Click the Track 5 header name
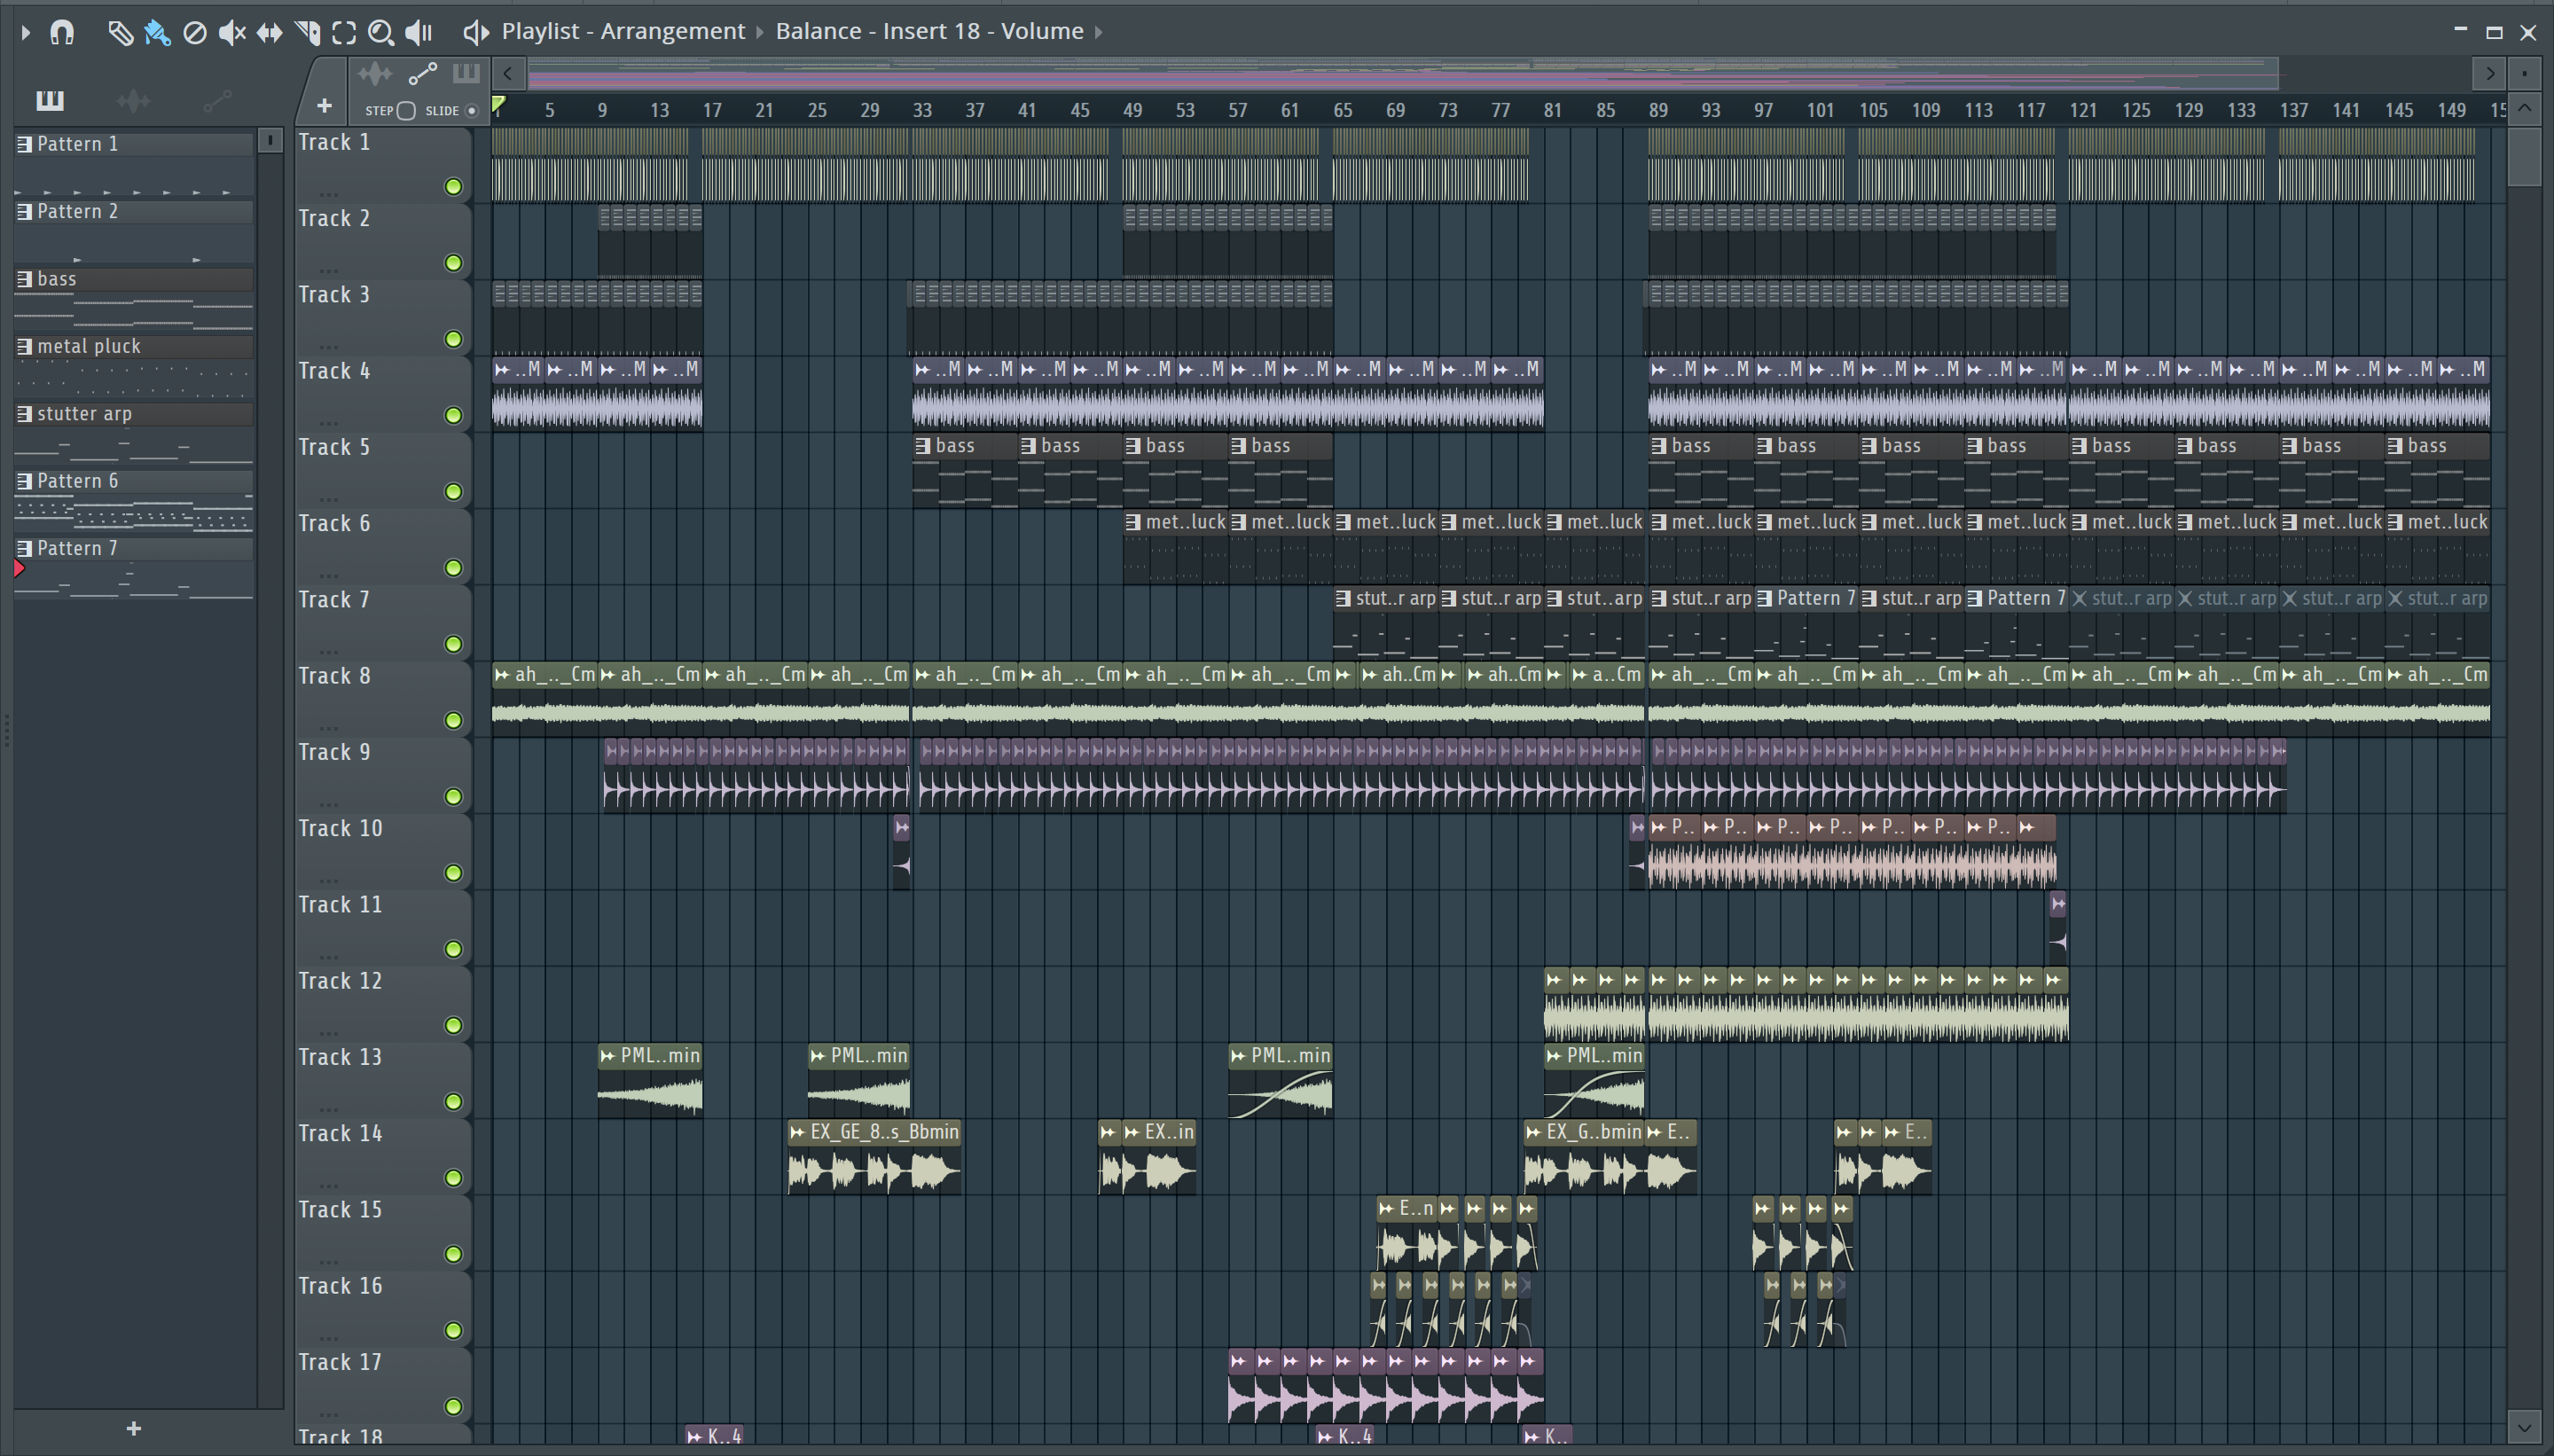Image resolution: width=2554 pixels, height=1456 pixels. [x=334, y=447]
